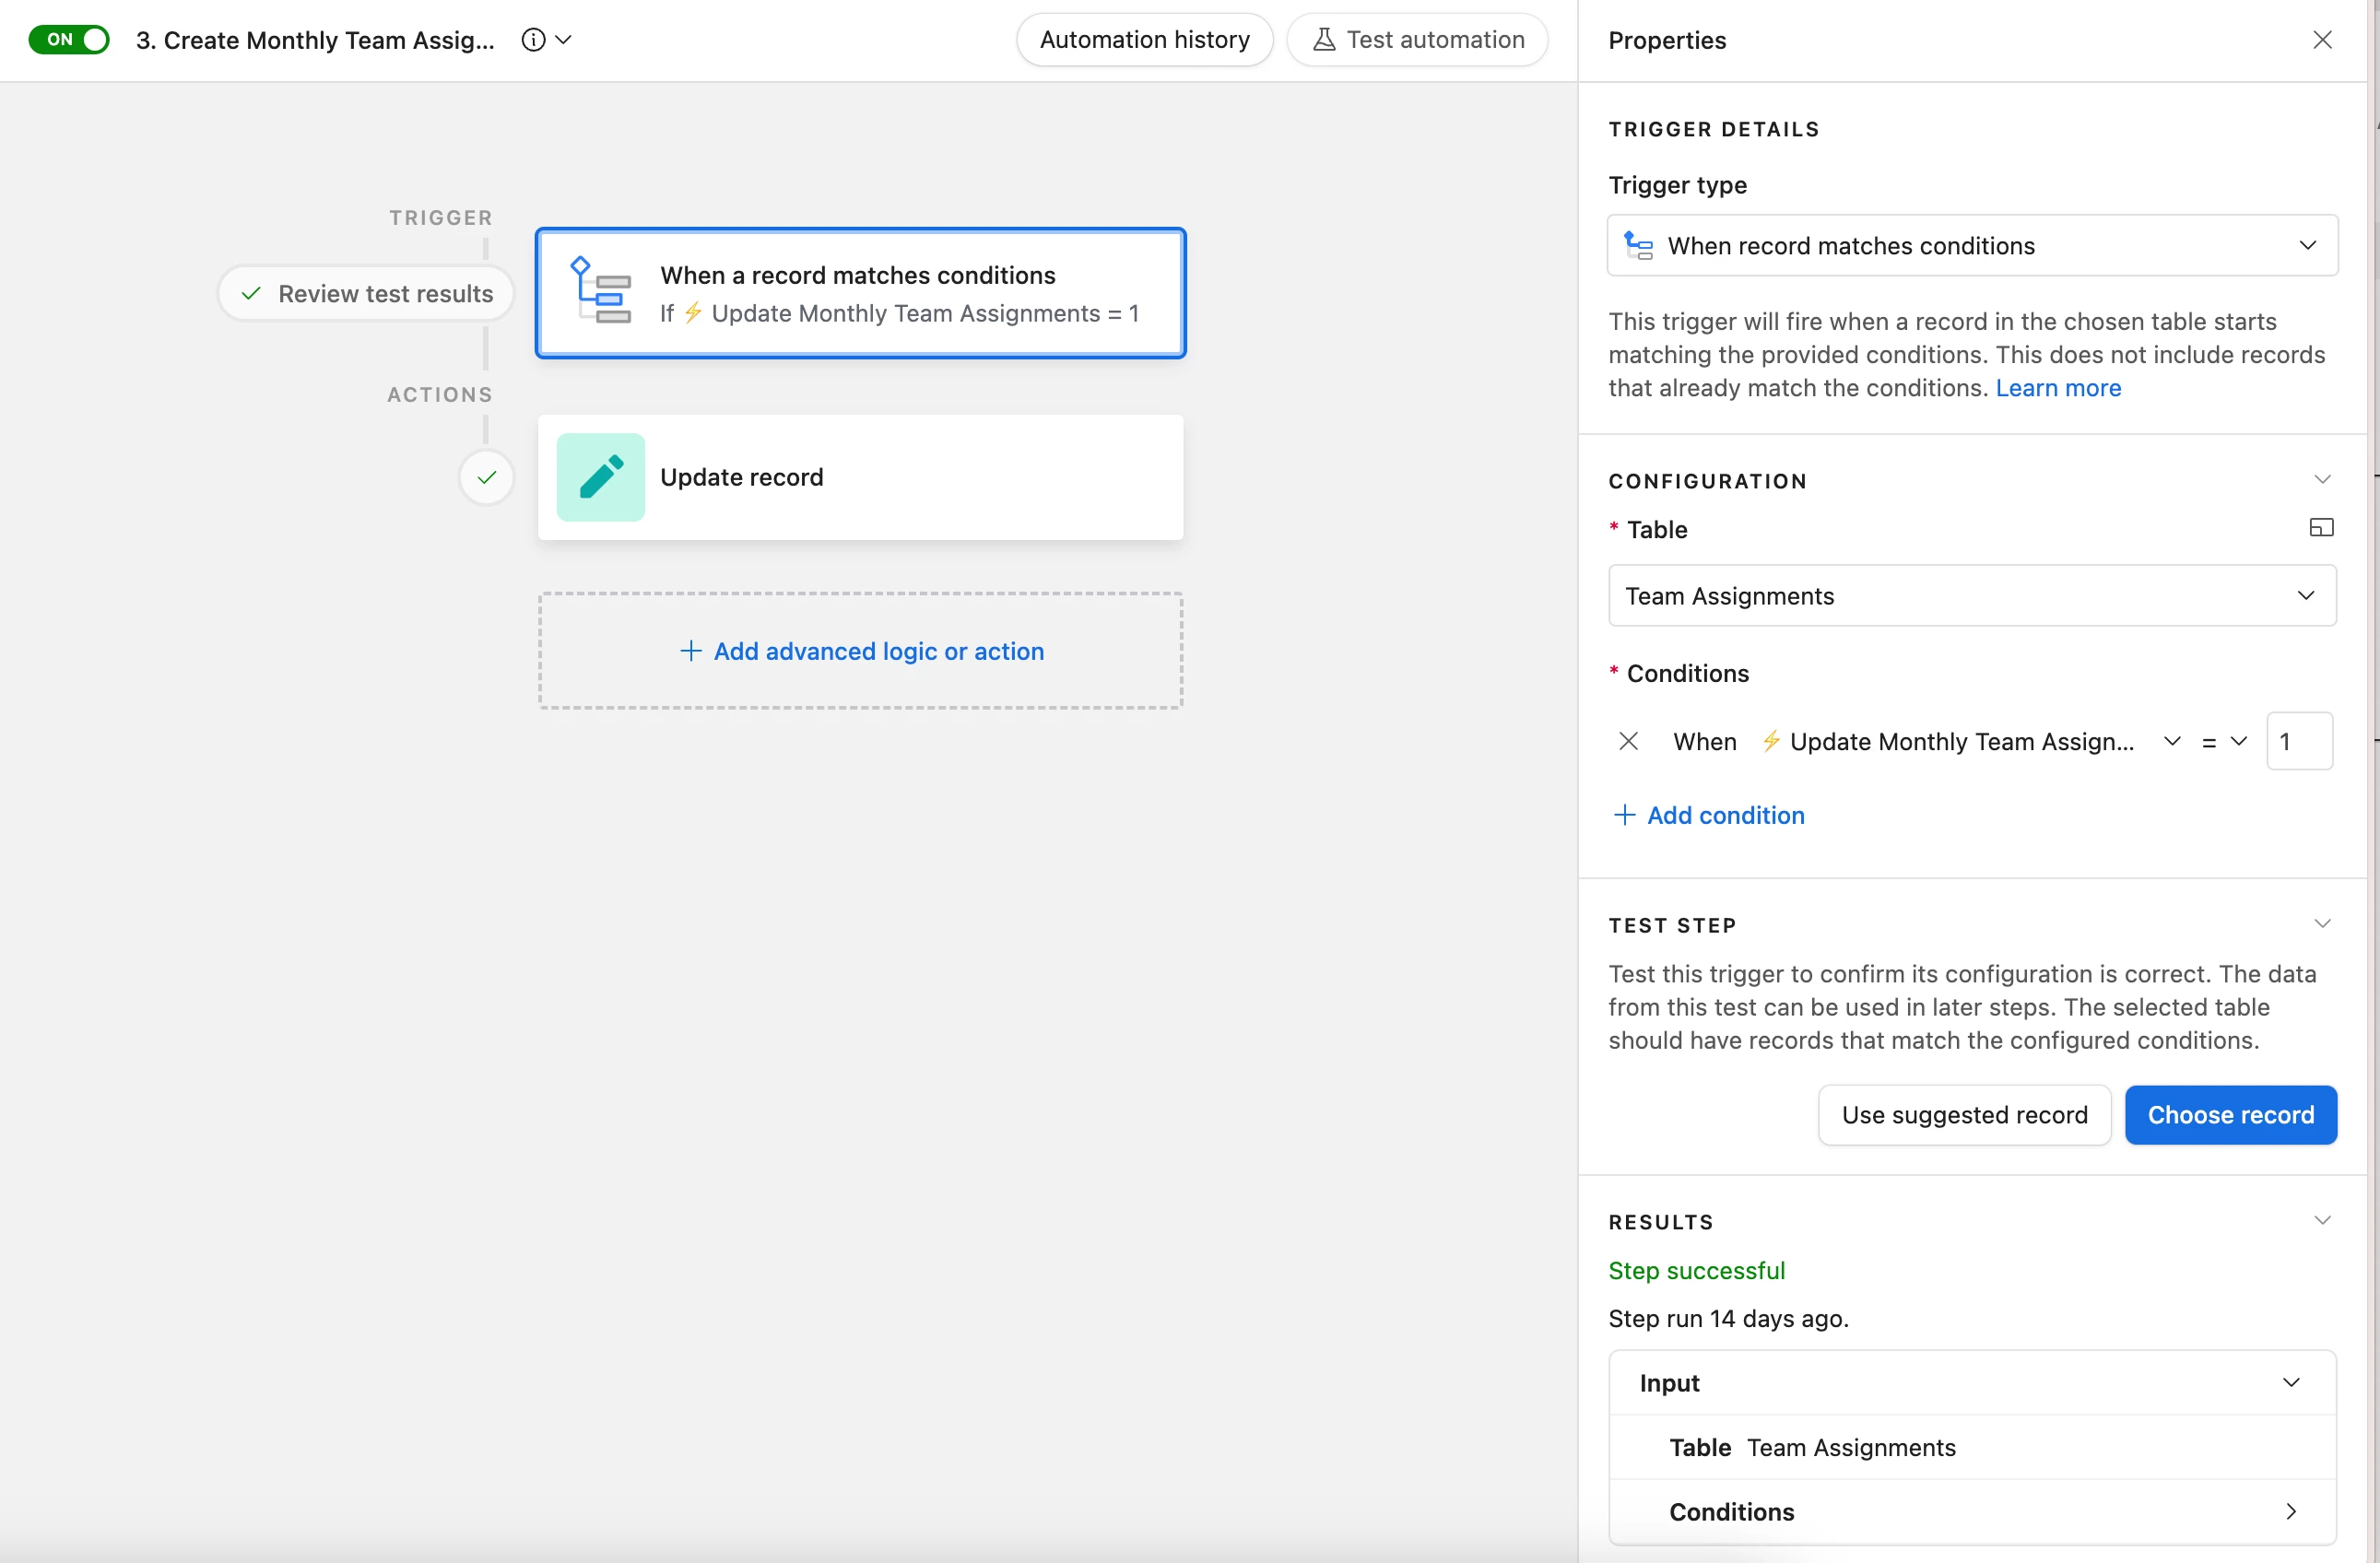Open the condition operator equals dropdown

[x=2224, y=742]
